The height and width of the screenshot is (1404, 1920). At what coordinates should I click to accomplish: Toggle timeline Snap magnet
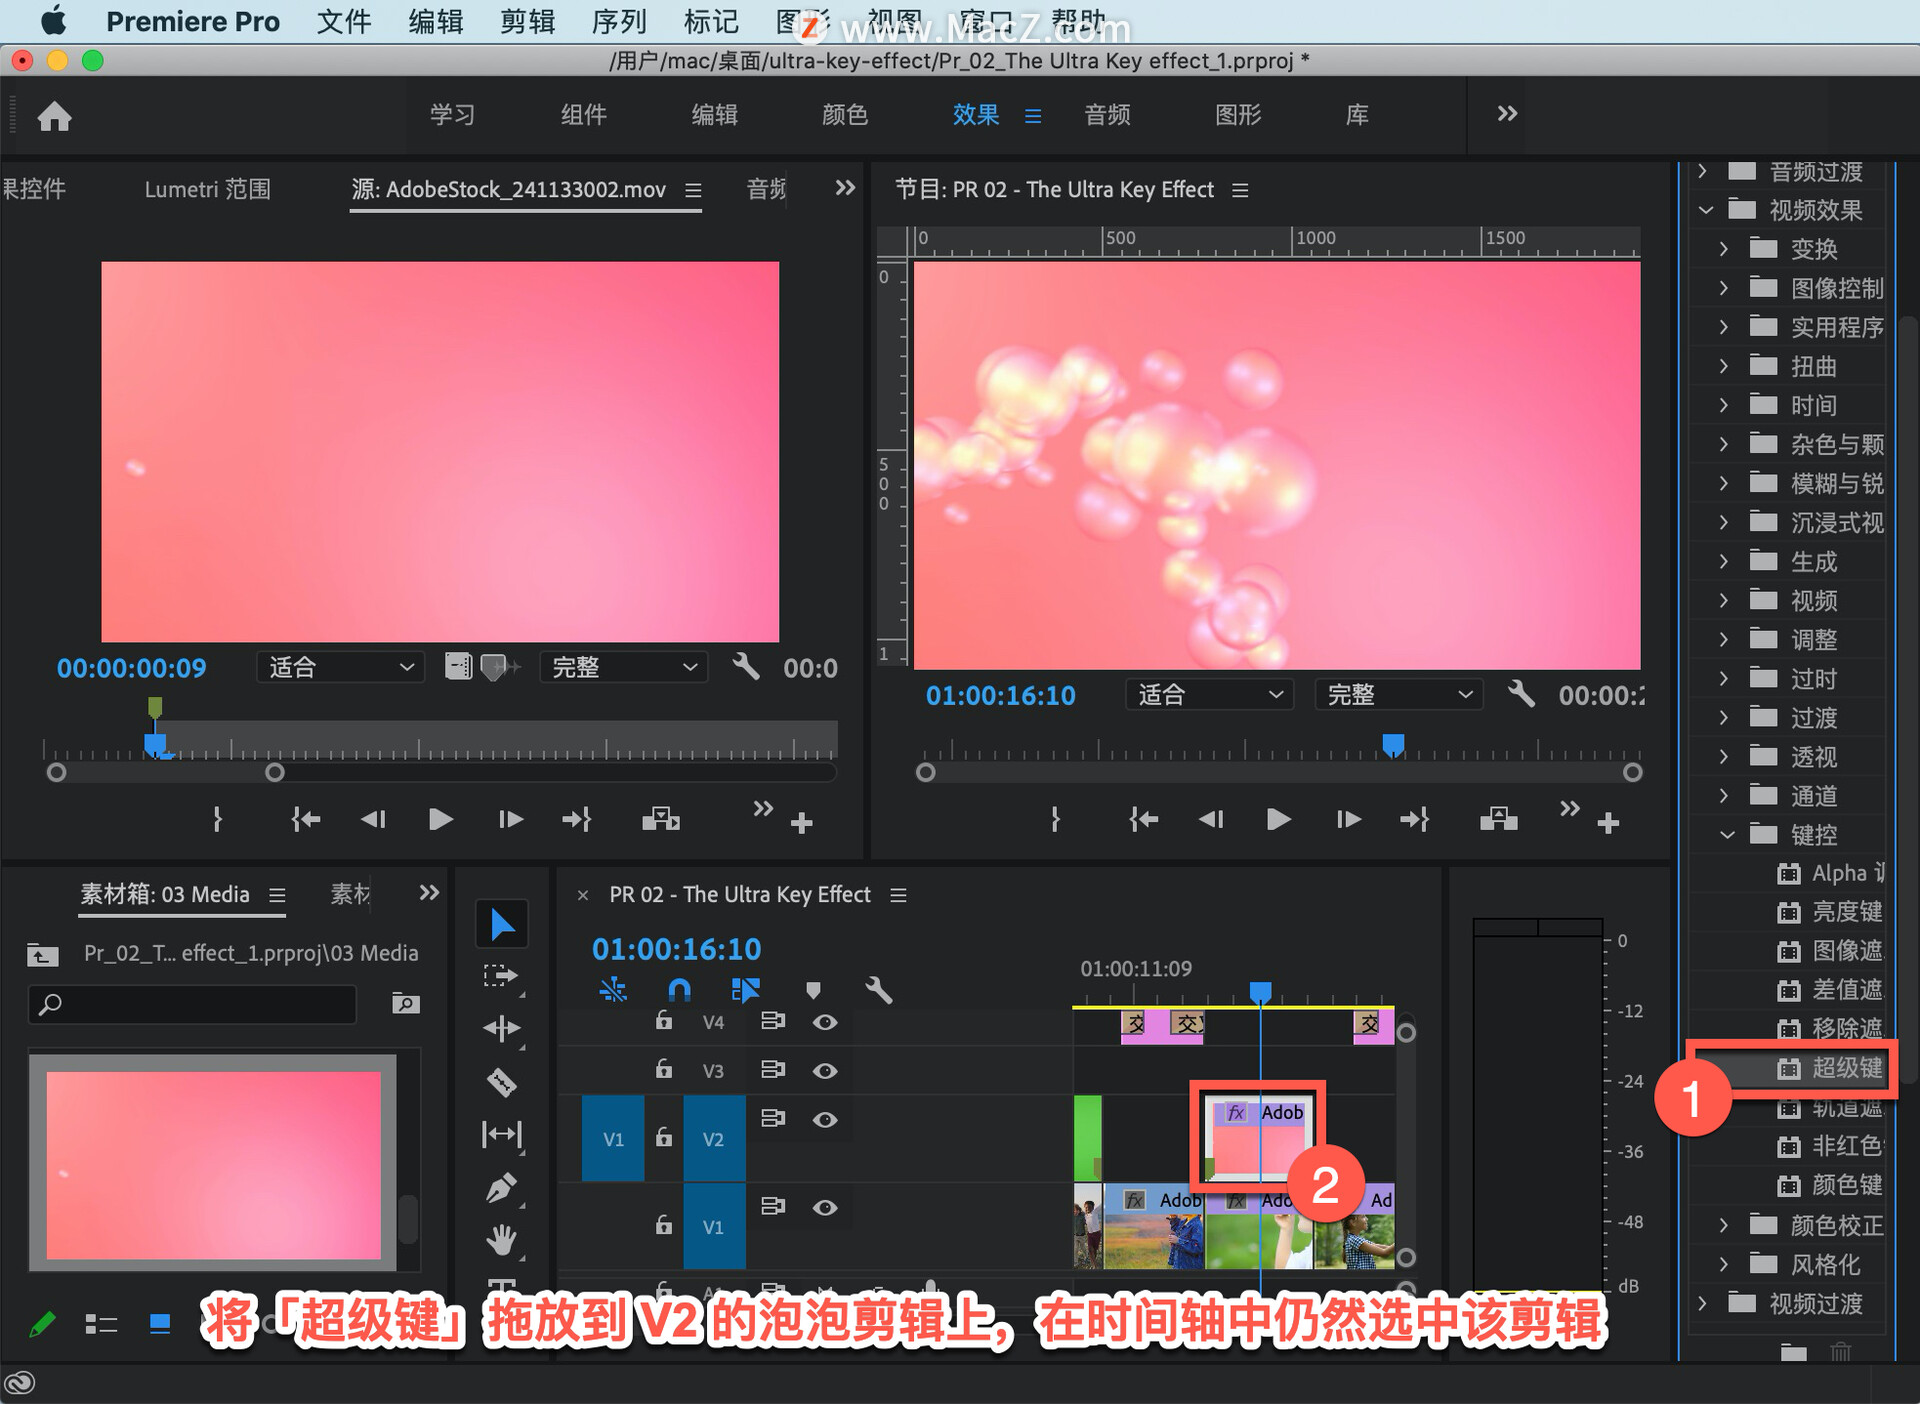click(679, 990)
